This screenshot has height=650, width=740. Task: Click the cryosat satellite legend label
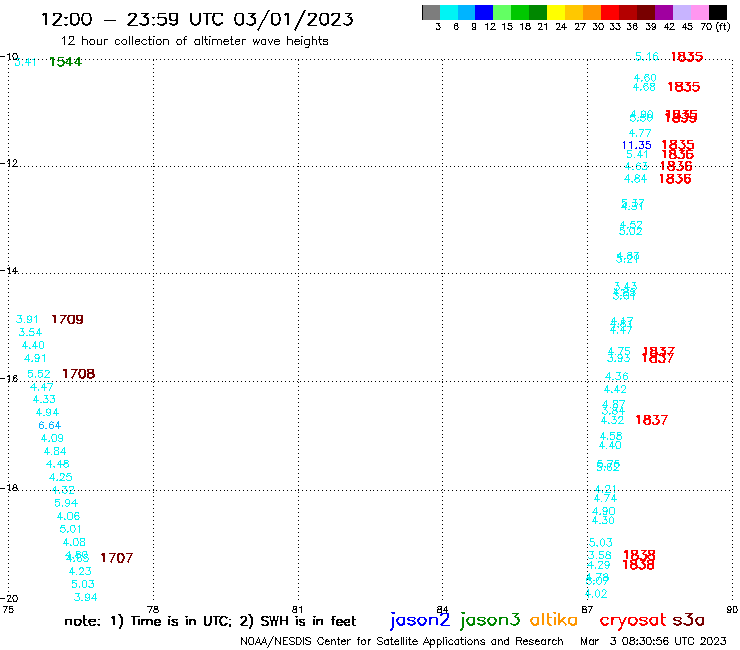(x=633, y=620)
